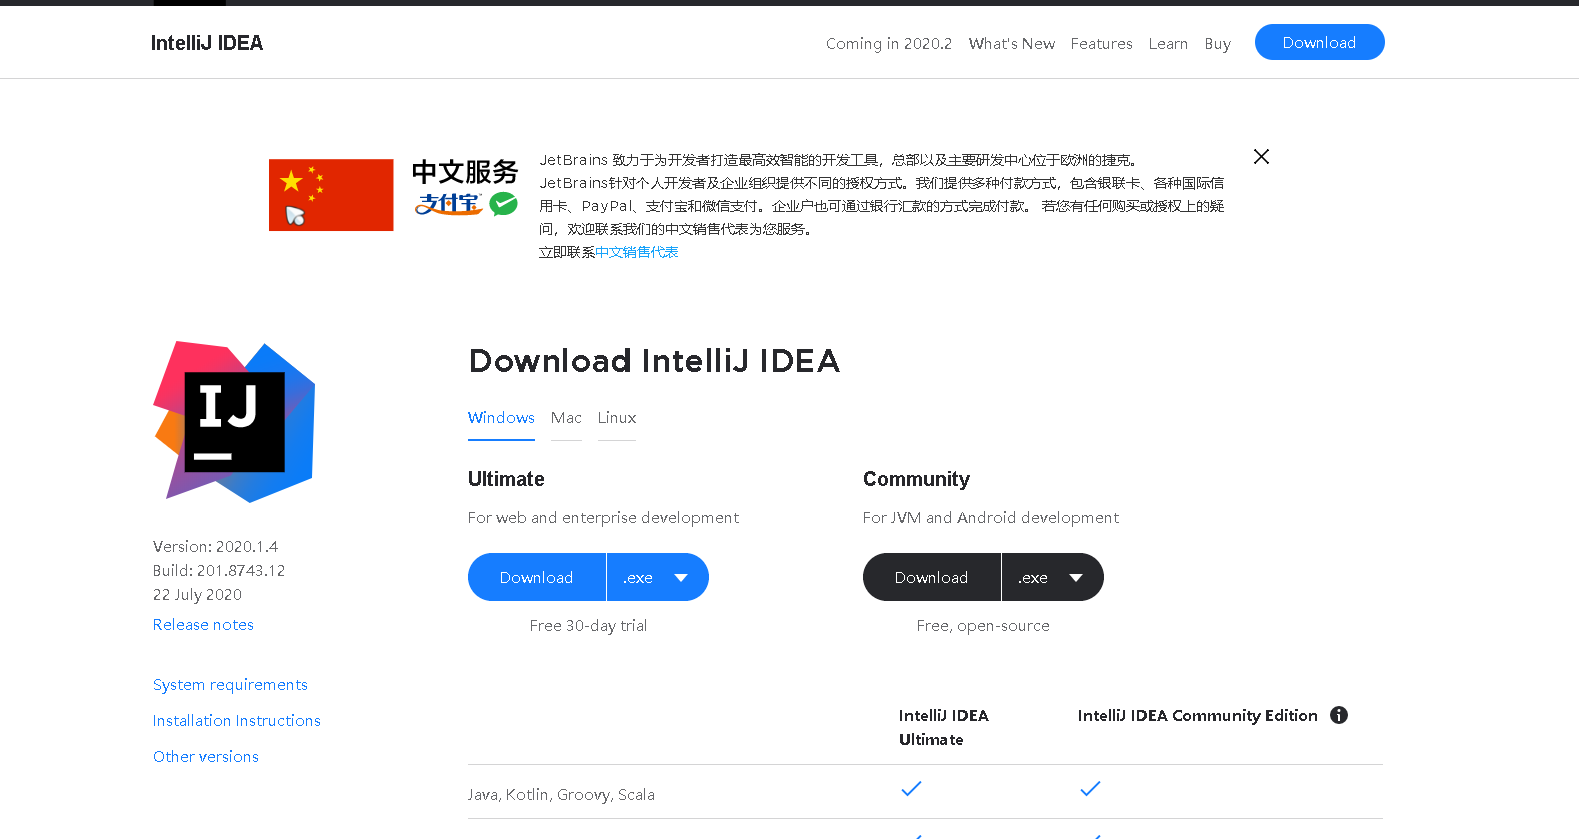This screenshot has height=839, width=1579.
Task: Click the IntelliJ IDEA IJ product logo
Action: [x=234, y=422]
